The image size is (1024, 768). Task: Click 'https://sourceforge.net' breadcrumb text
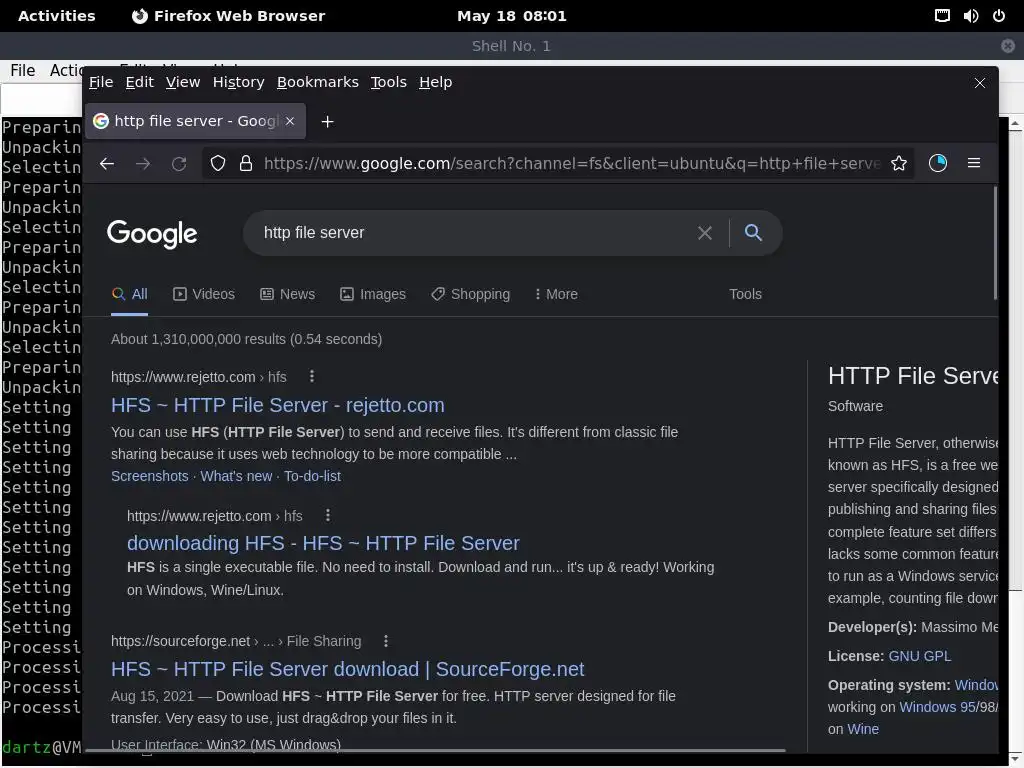pos(180,641)
